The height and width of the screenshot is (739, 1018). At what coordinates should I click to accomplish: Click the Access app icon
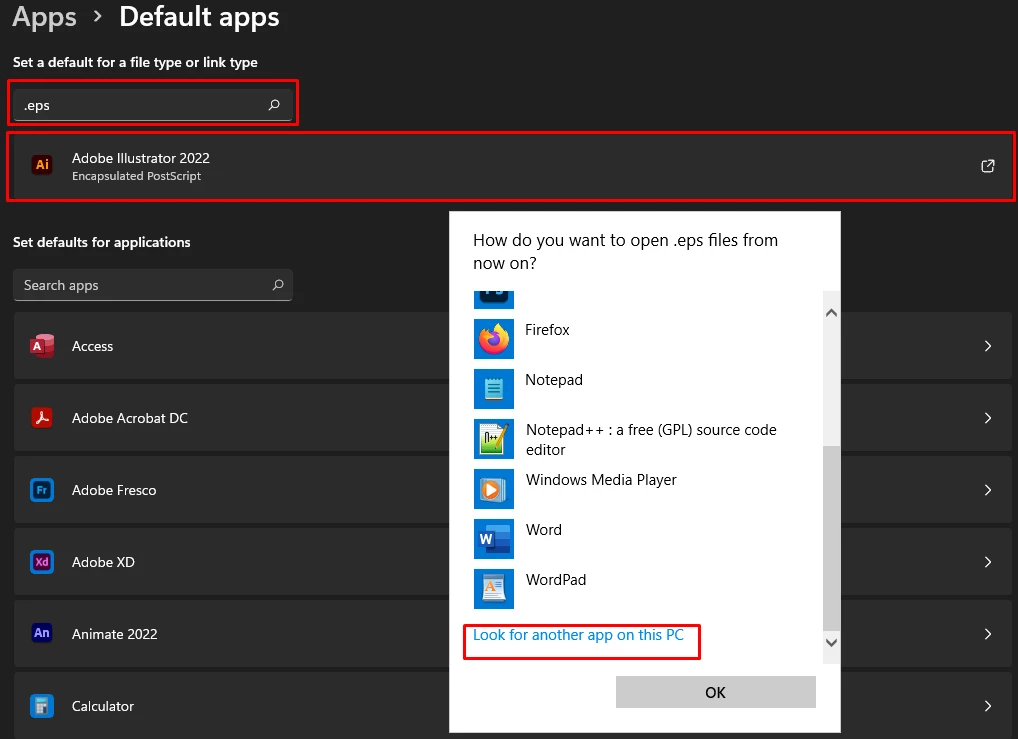pyautogui.click(x=42, y=346)
